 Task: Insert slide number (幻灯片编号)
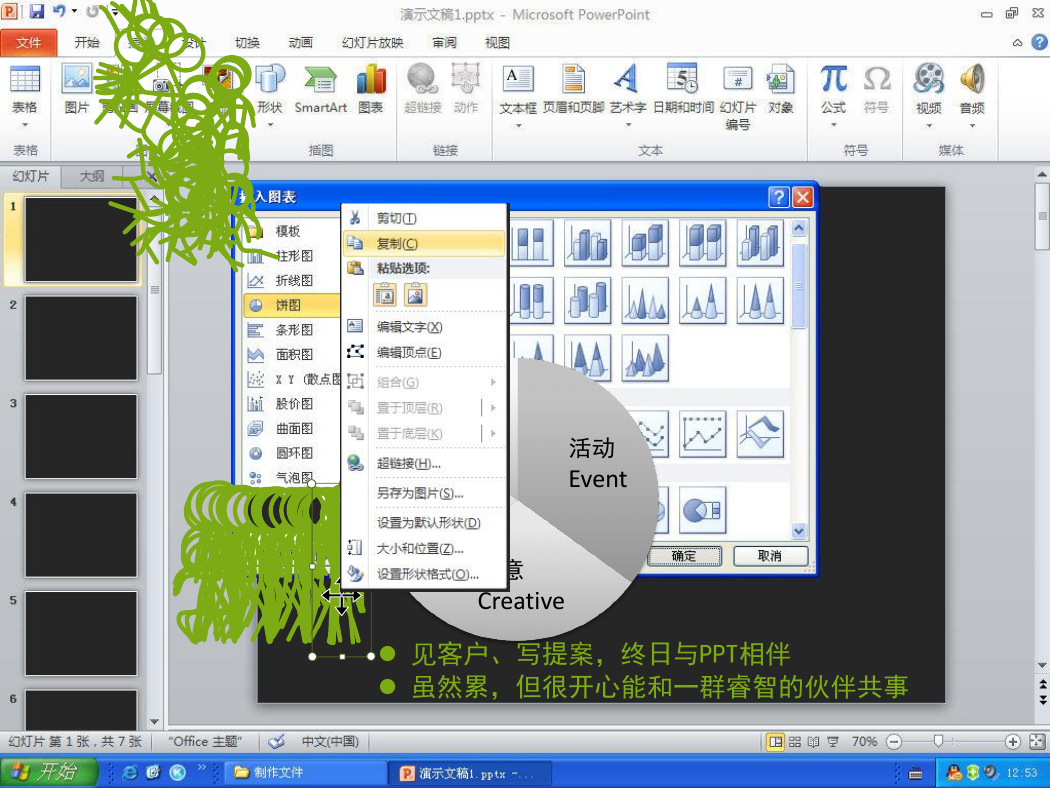point(738,97)
